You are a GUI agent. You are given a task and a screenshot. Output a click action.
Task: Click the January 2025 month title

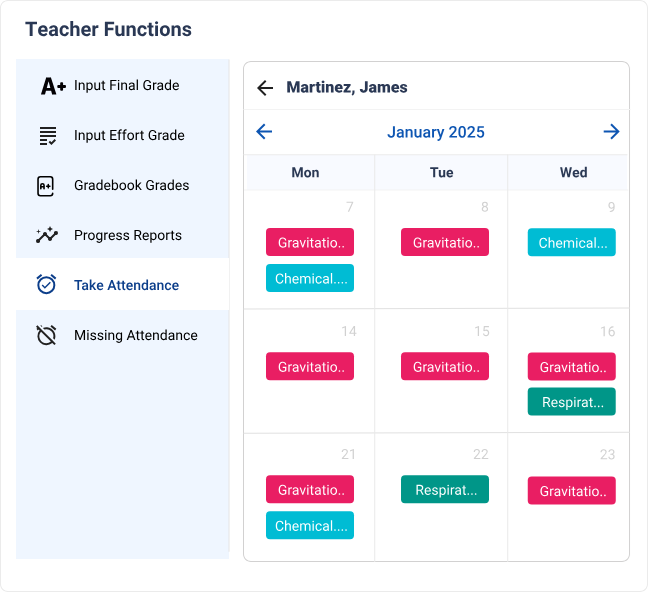tap(436, 132)
